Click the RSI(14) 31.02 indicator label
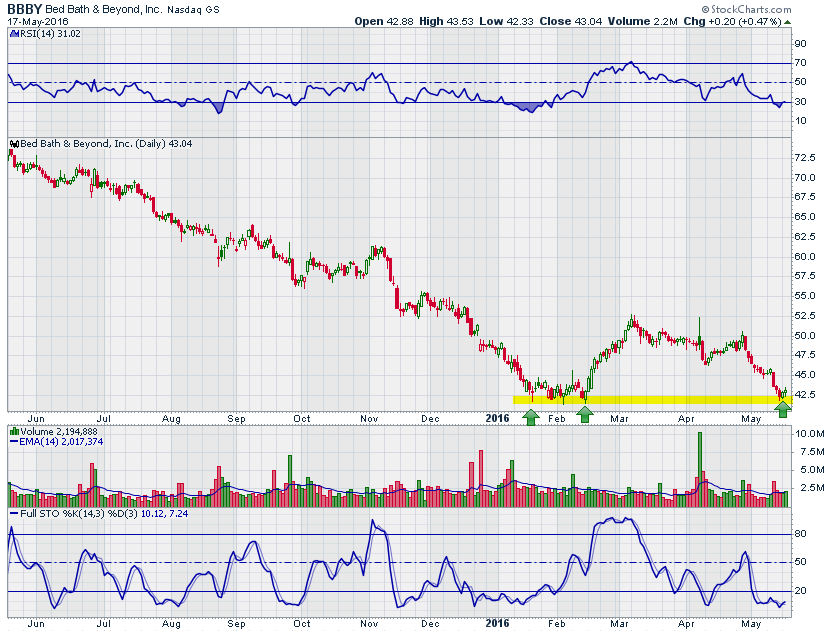Viewport: 834px width, 634px height. 49,34
